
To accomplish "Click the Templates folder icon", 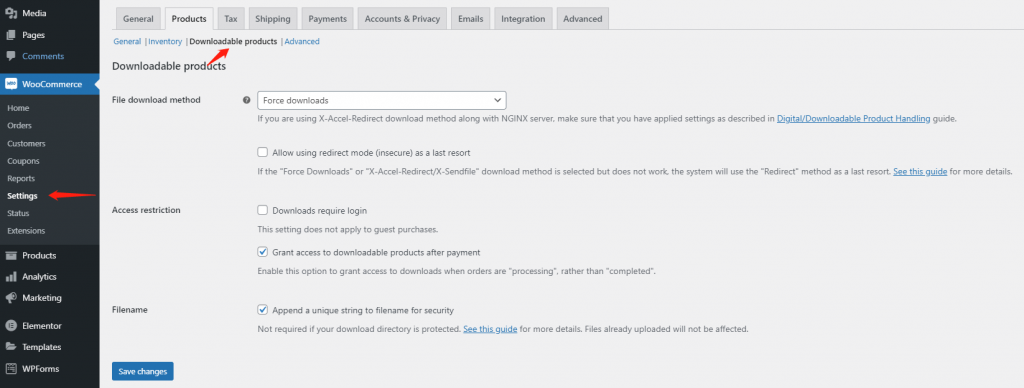I will click(10, 348).
